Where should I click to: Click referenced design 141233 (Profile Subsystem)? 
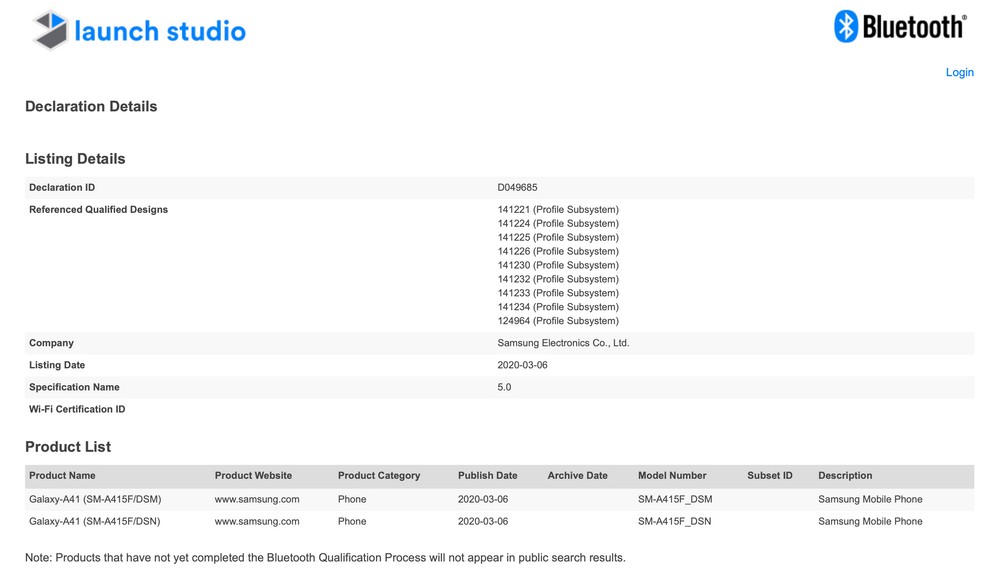pos(558,293)
